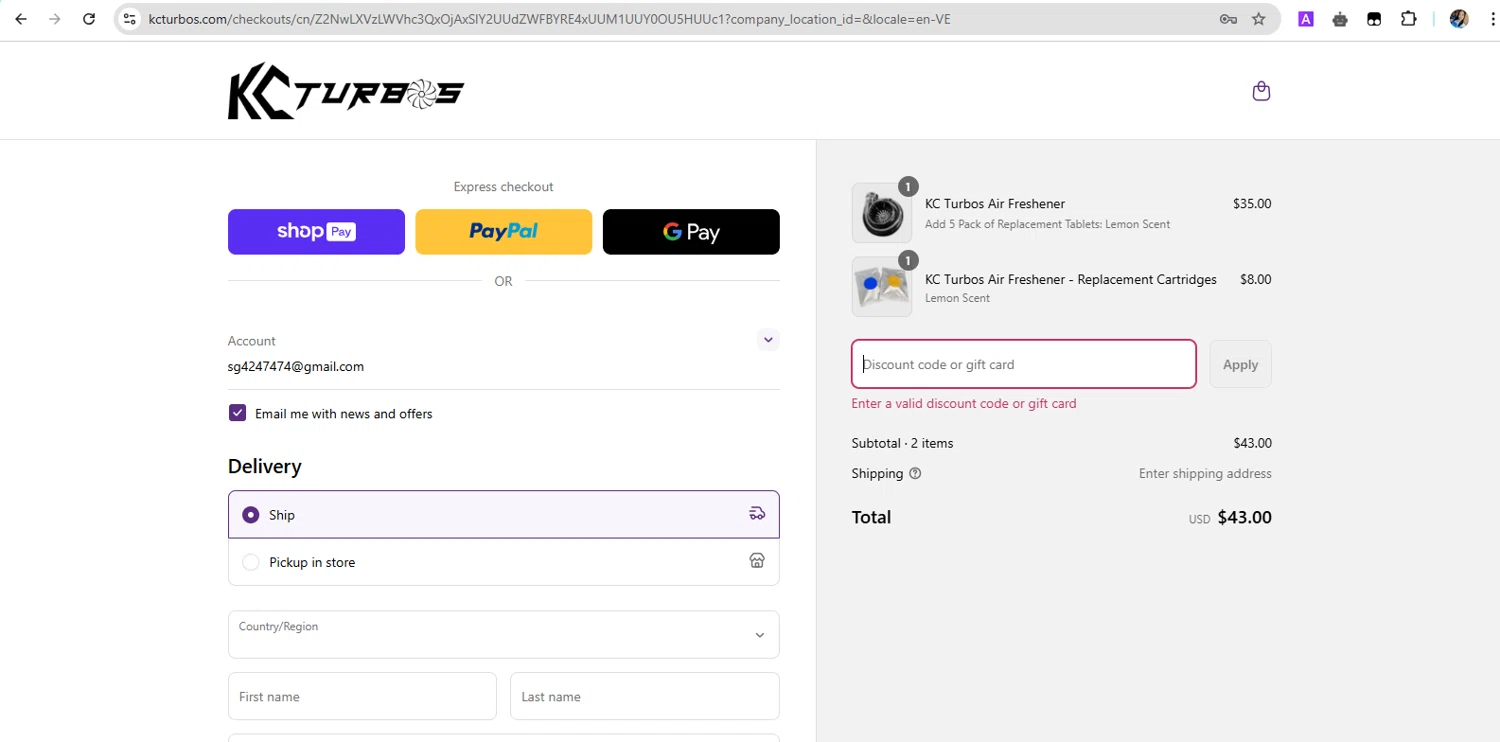Viewport: 1500px width, 742px height.
Task: Bookmark this page with the star icon
Action: tap(1259, 19)
